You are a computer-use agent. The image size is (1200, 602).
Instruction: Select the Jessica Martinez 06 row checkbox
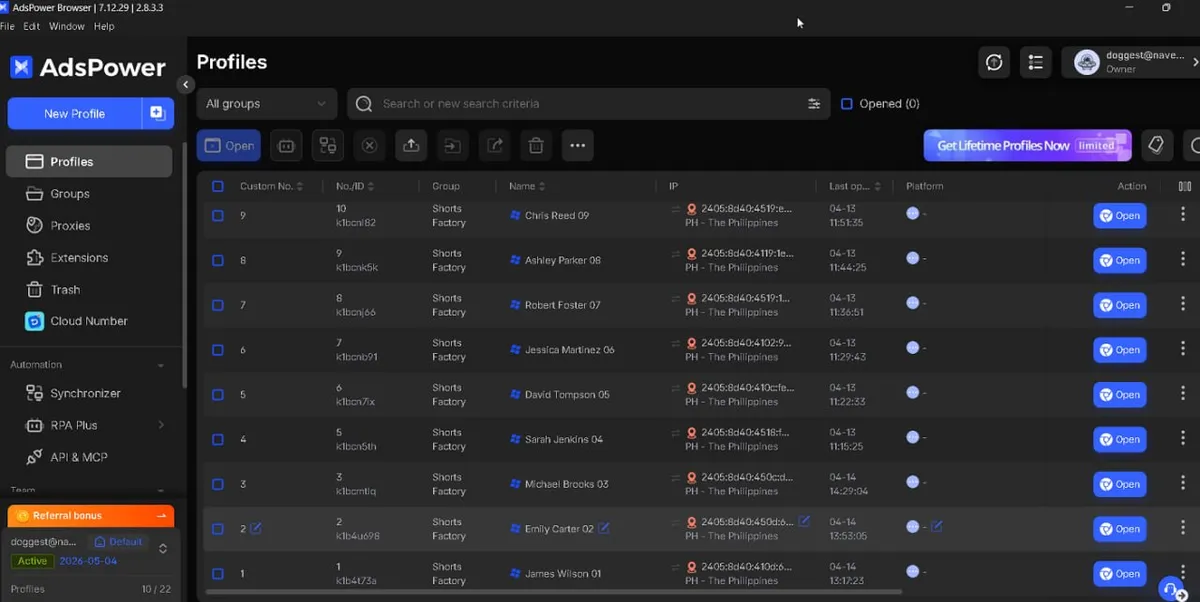coord(218,350)
